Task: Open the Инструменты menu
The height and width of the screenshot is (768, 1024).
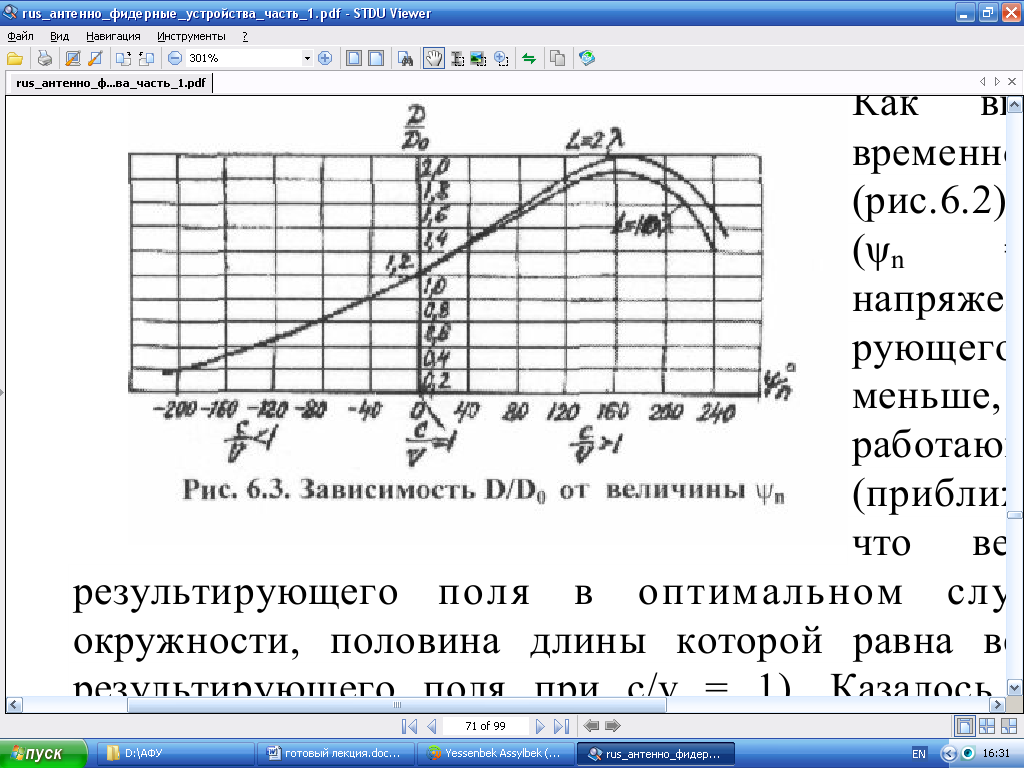Action: click(191, 37)
